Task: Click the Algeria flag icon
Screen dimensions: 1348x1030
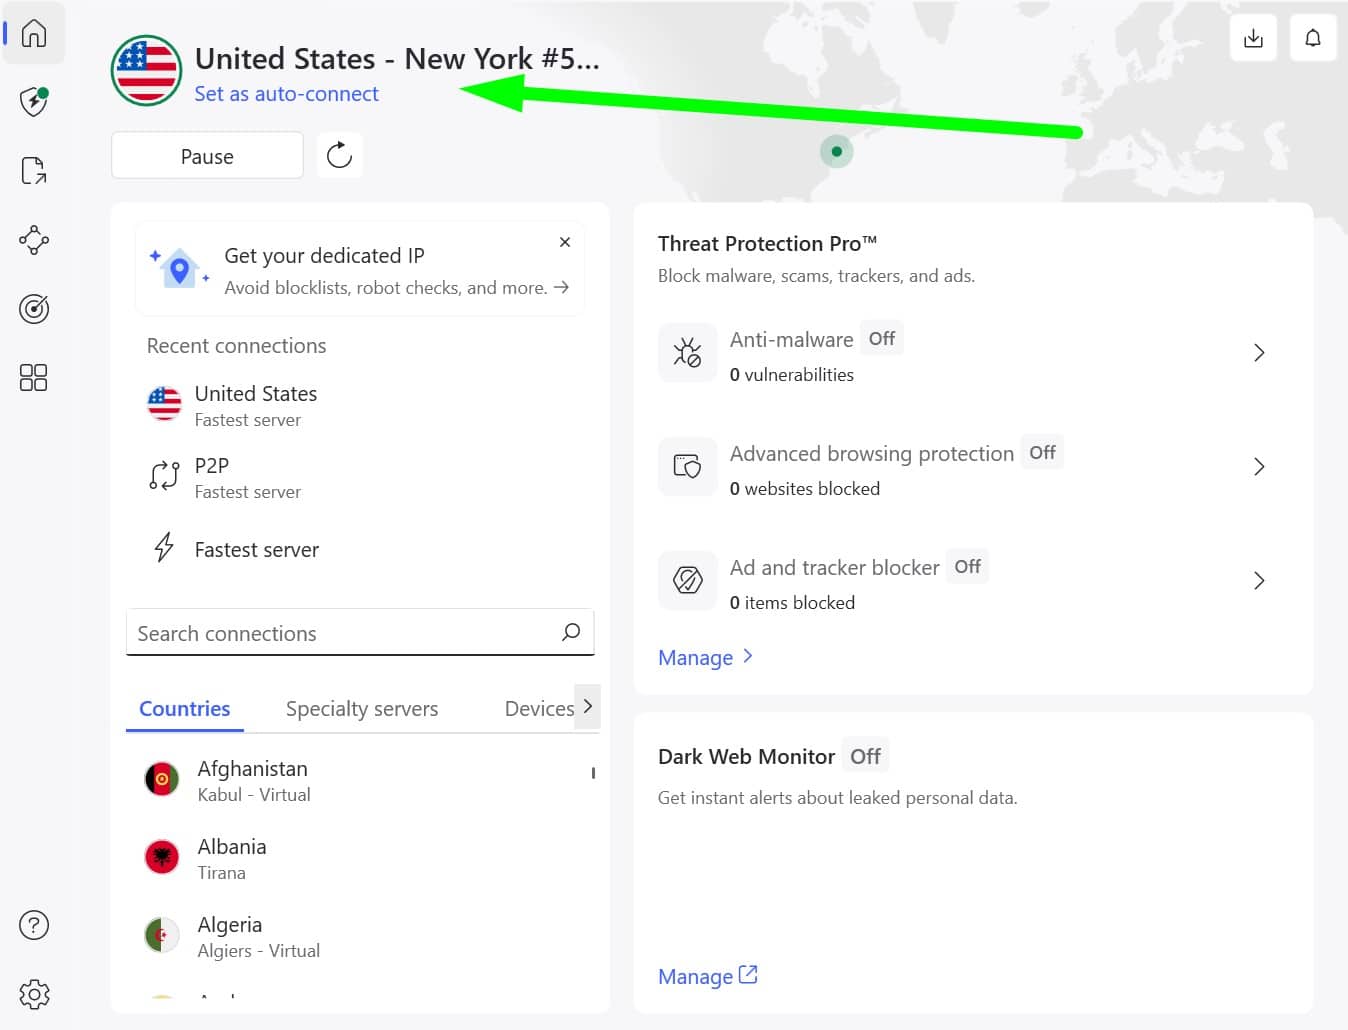Action: pos(162,935)
